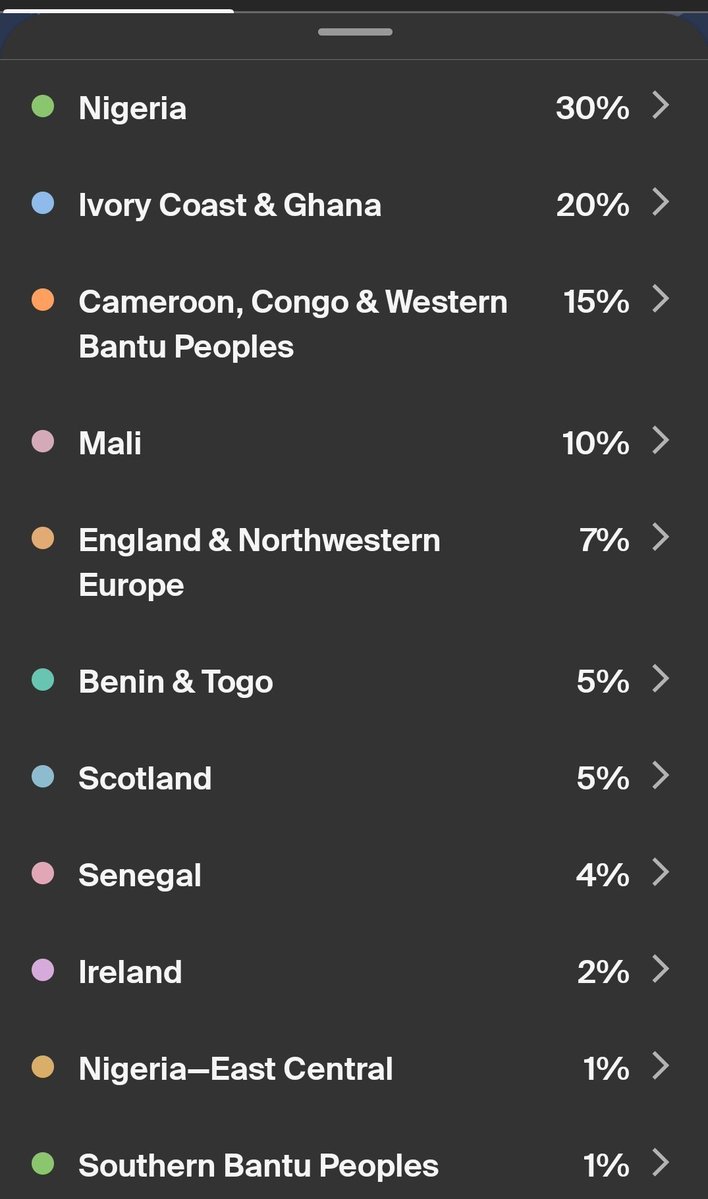Open Nigeria—East Central region details
This screenshot has height=1199, width=708.
tap(235, 1069)
